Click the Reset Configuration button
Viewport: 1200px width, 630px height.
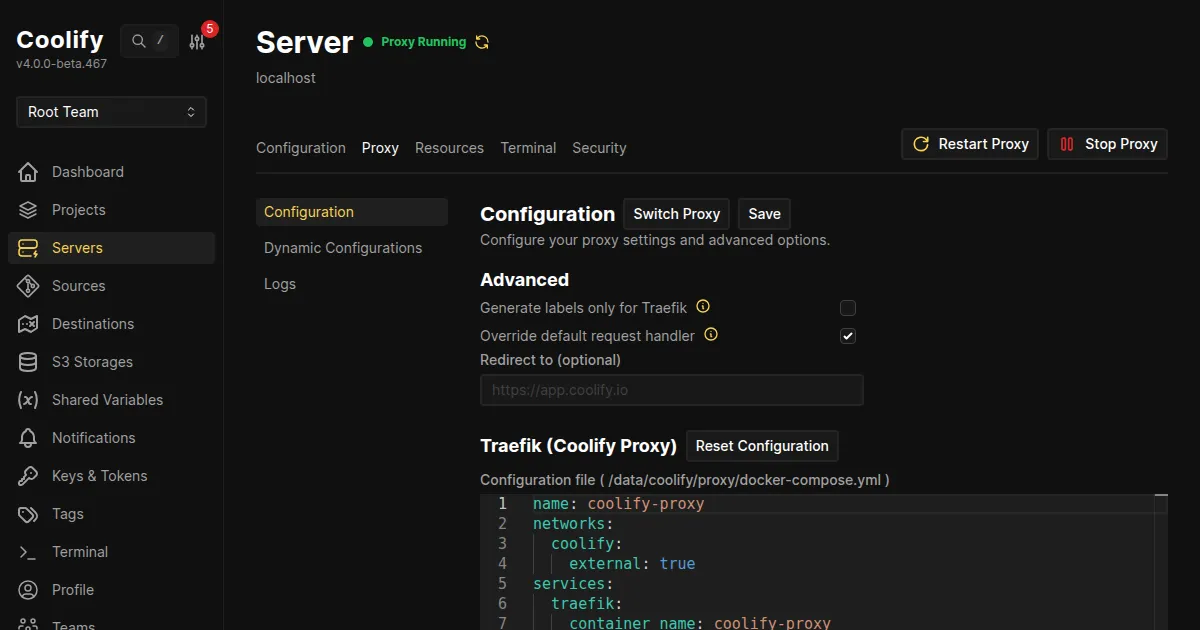pyautogui.click(x=762, y=446)
